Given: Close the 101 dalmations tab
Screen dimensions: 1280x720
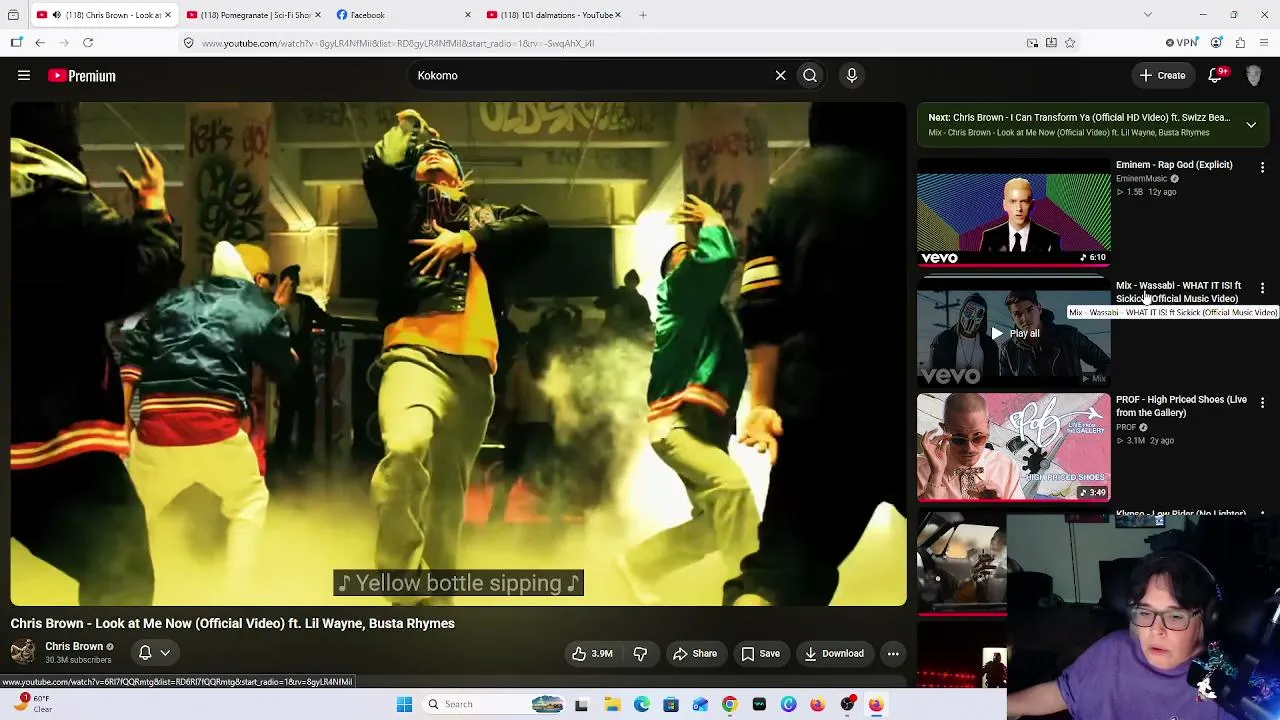Looking at the screenshot, I should click(x=618, y=15).
